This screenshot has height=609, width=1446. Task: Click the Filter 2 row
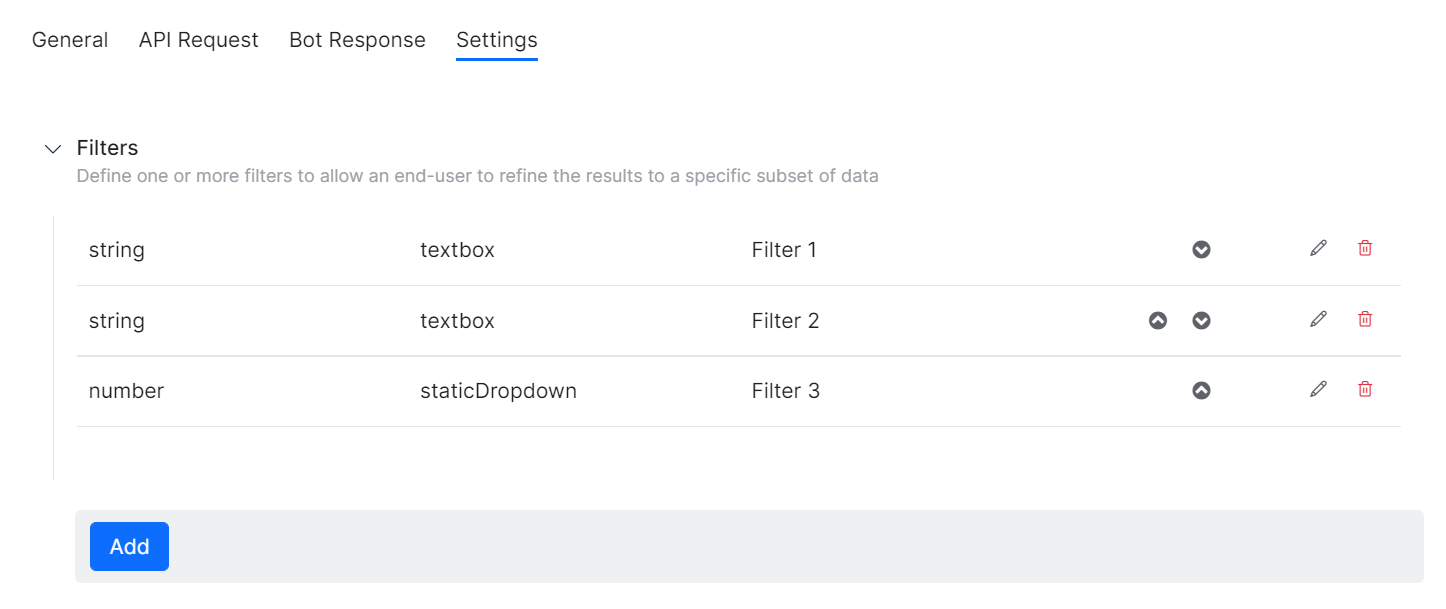(x=600, y=320)
